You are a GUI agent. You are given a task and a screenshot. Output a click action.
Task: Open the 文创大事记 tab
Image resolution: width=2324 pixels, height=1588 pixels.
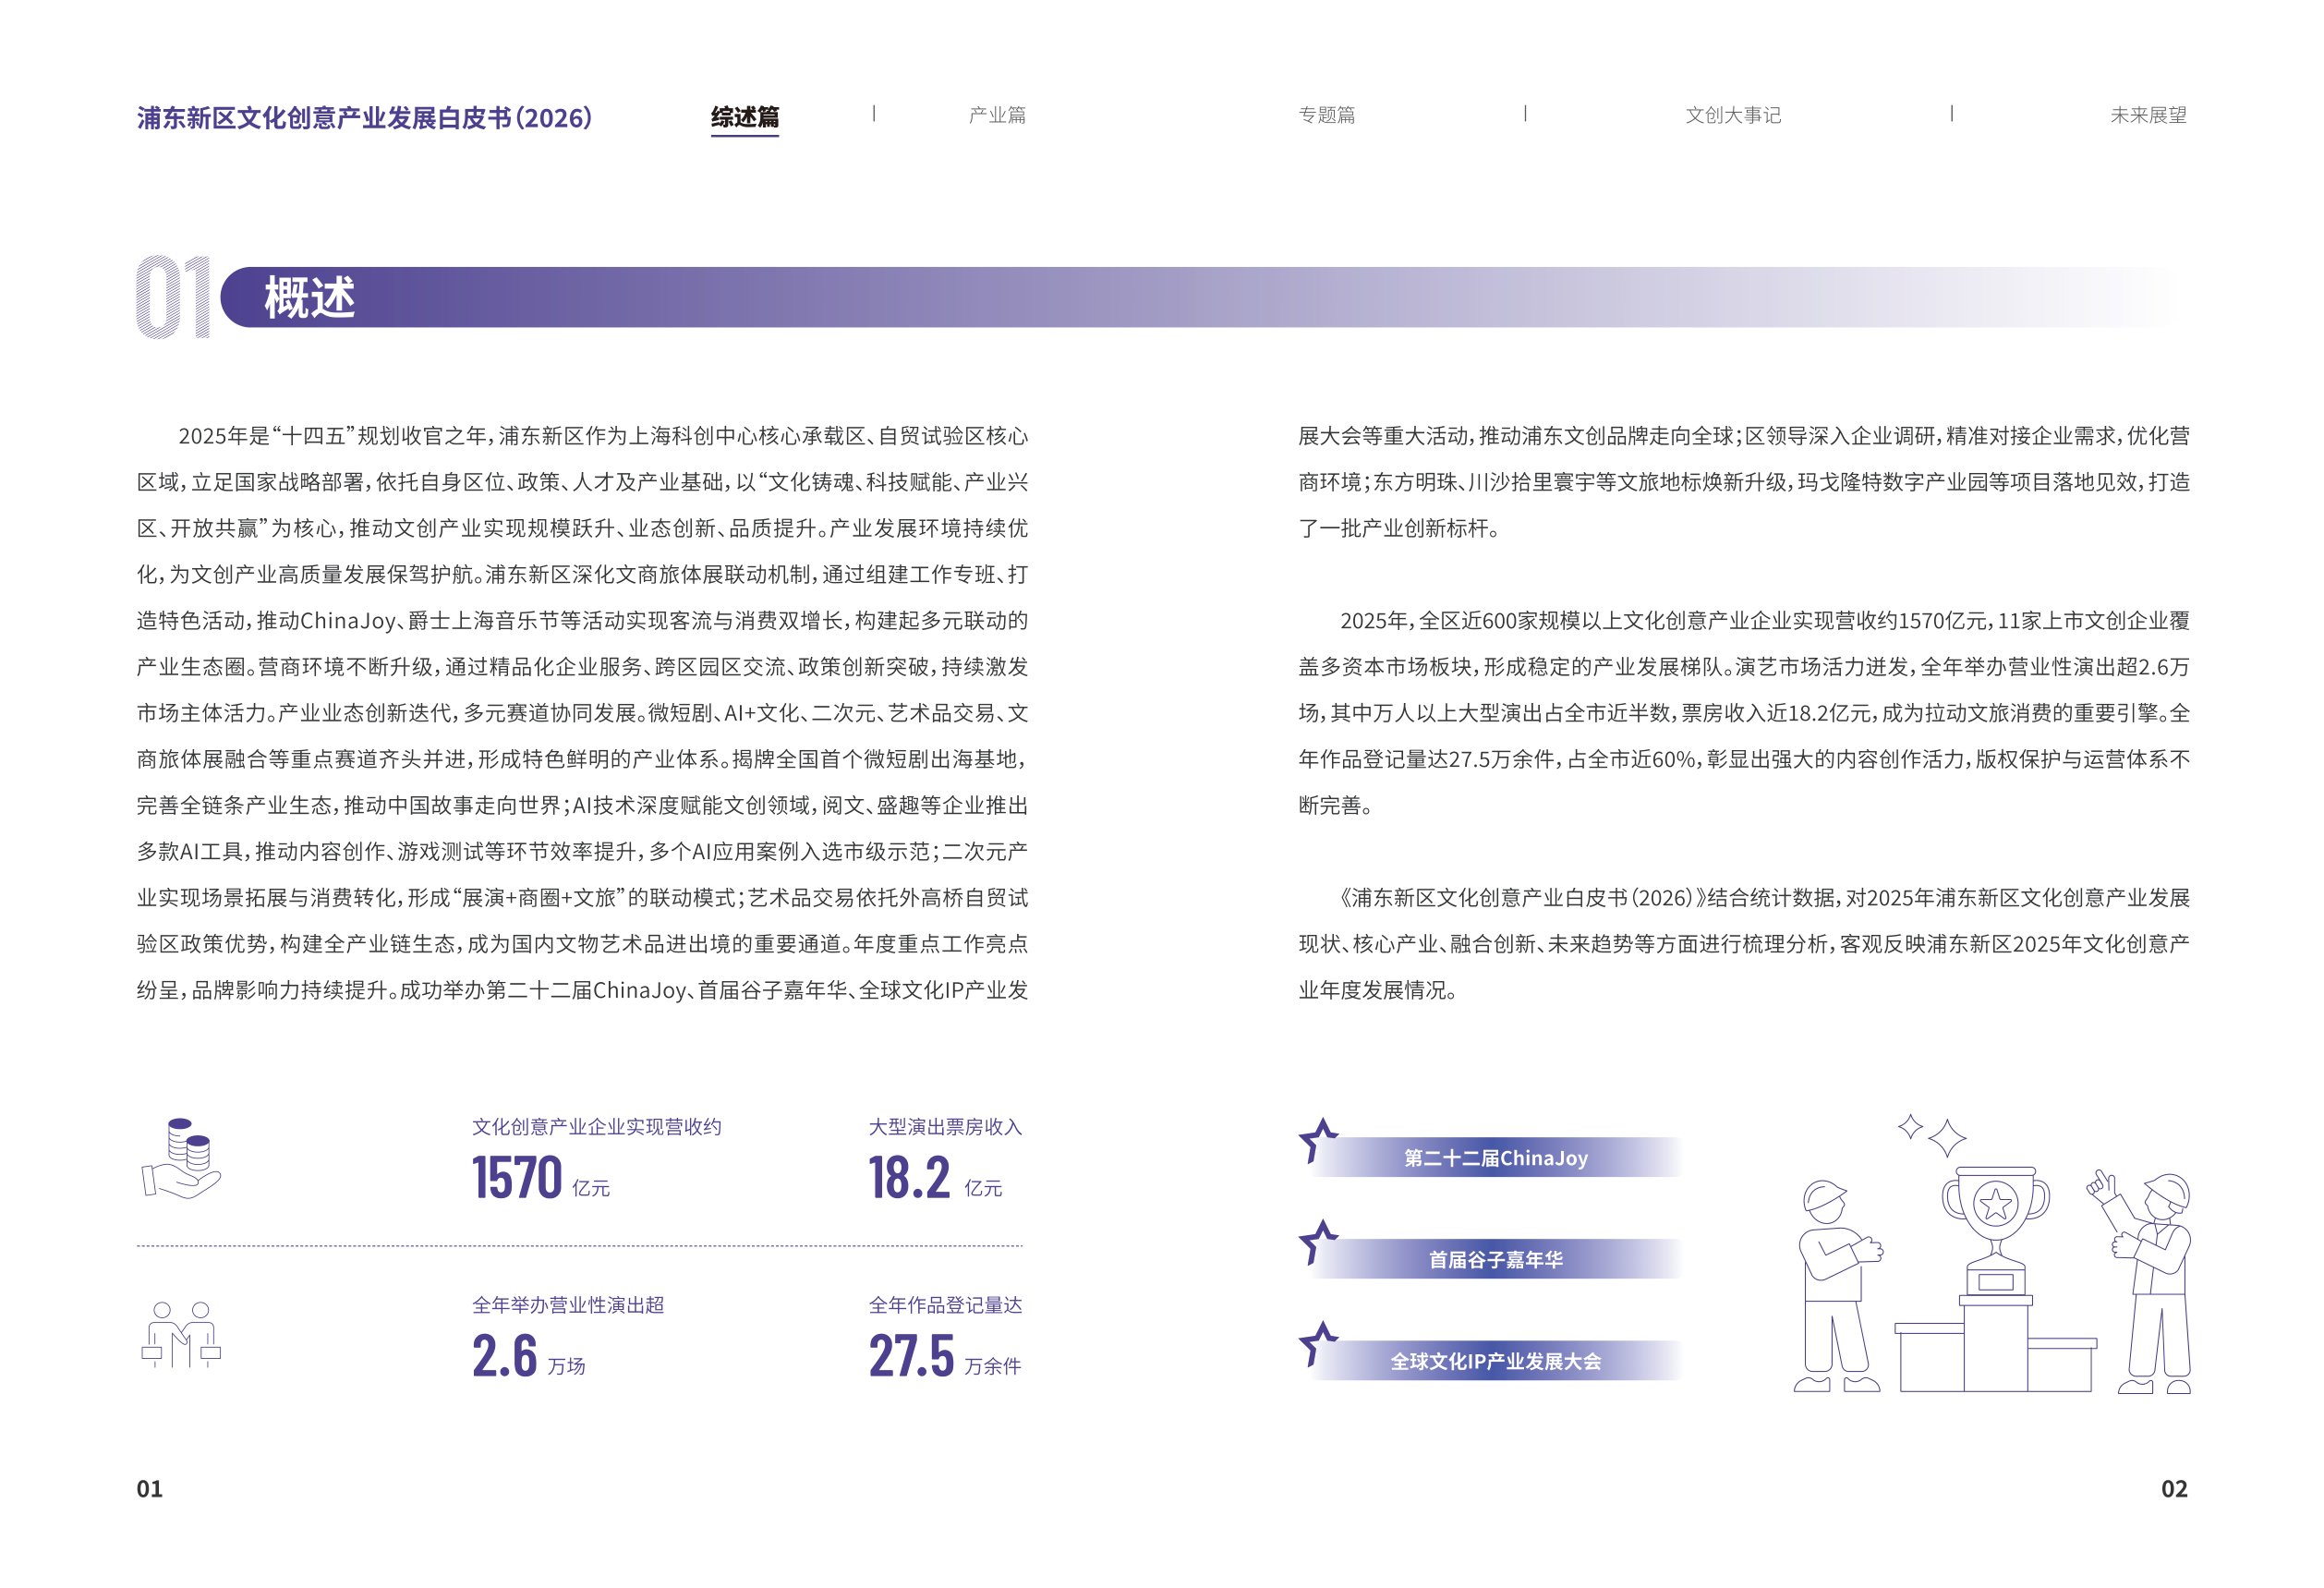[1733, 115]
